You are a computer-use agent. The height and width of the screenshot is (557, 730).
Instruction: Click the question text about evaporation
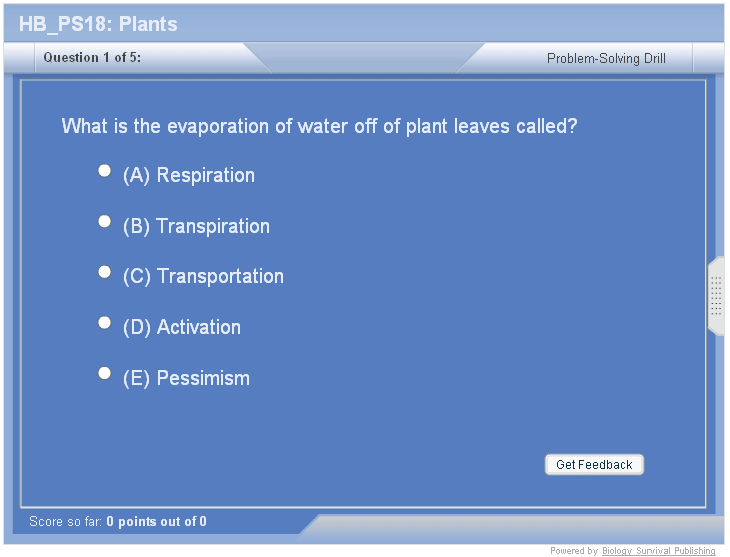pyautogui.click(x=319, y=127)
